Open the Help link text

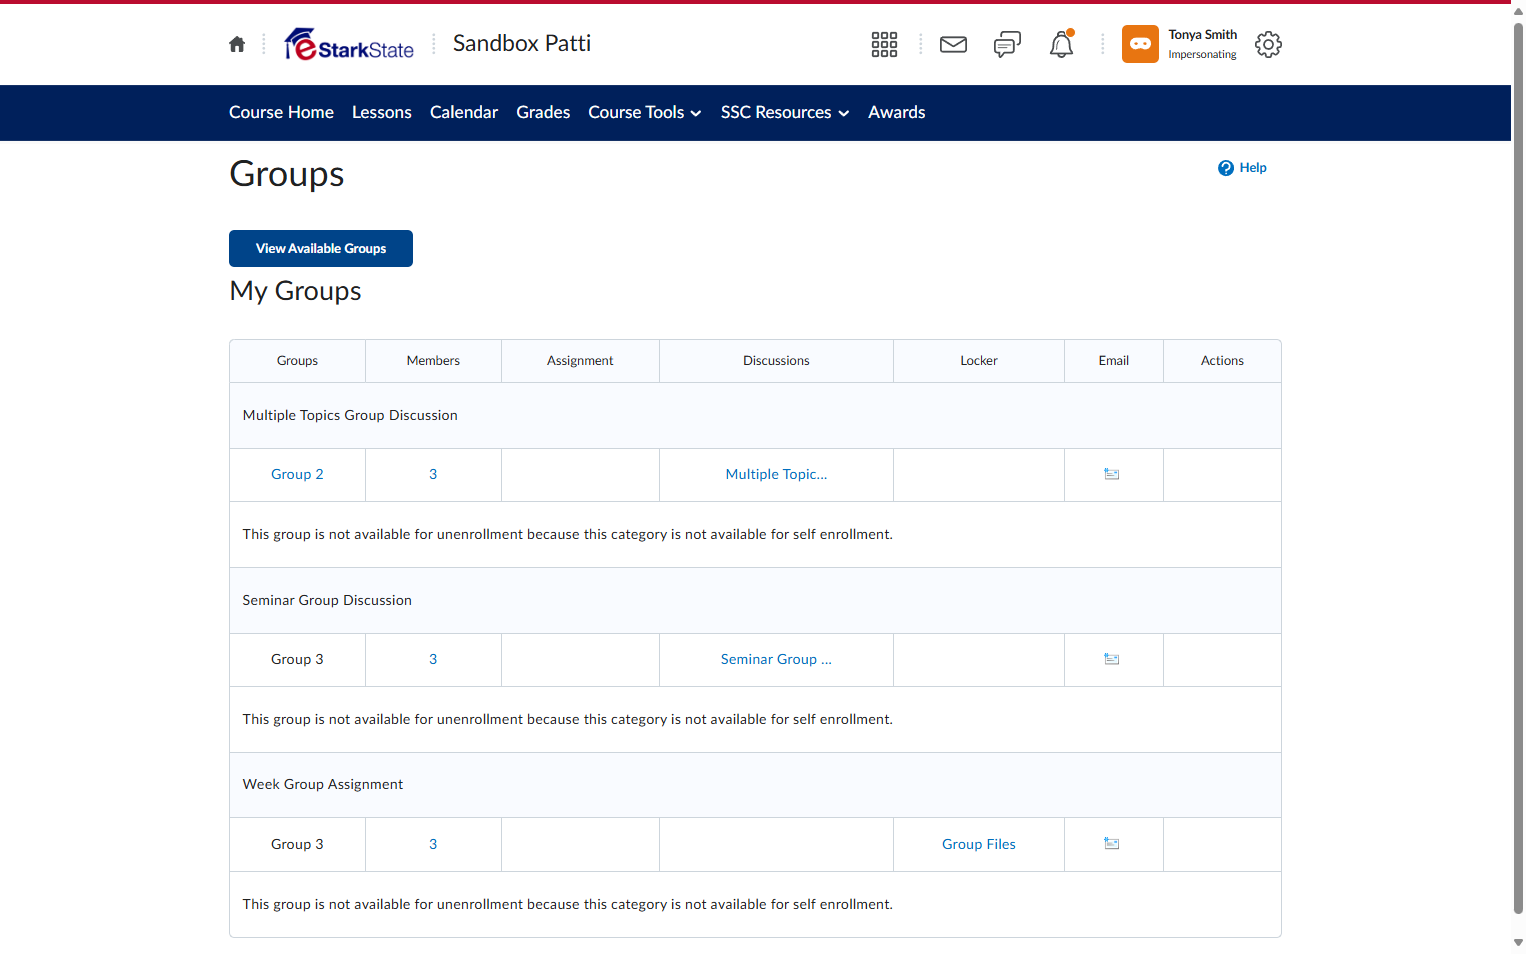pyautogui.click(x=1253, y=168)
